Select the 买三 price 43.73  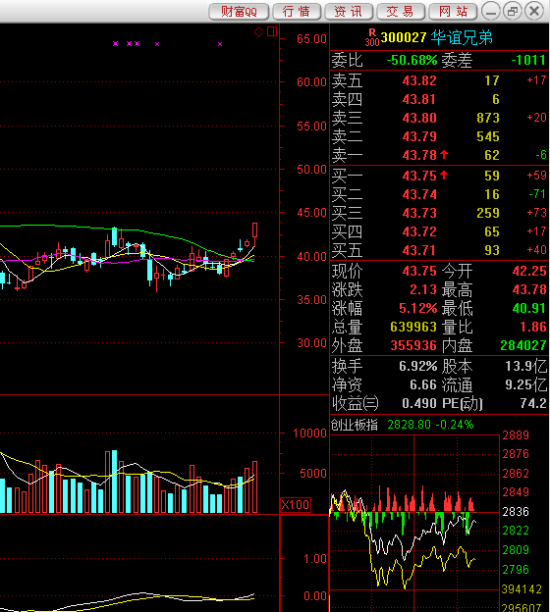pyautogui.click(x=420, y=213)
